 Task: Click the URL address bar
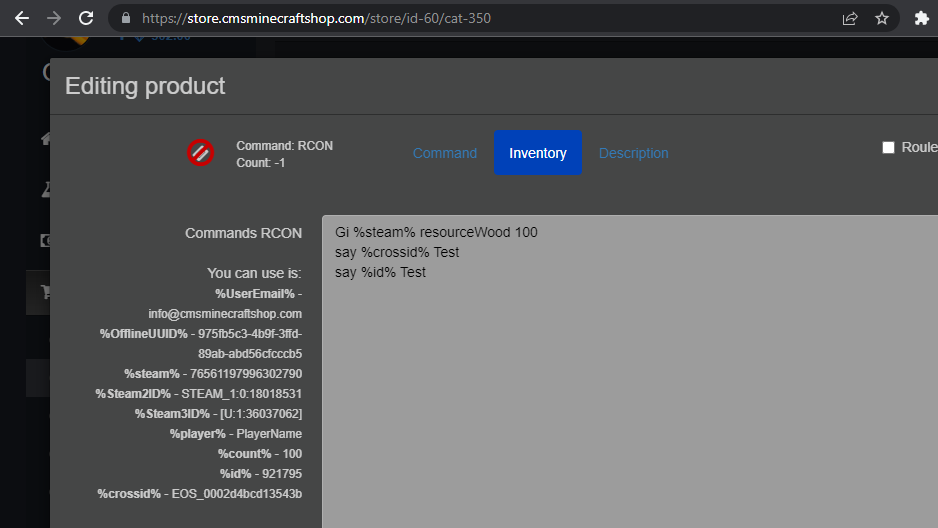480,18
